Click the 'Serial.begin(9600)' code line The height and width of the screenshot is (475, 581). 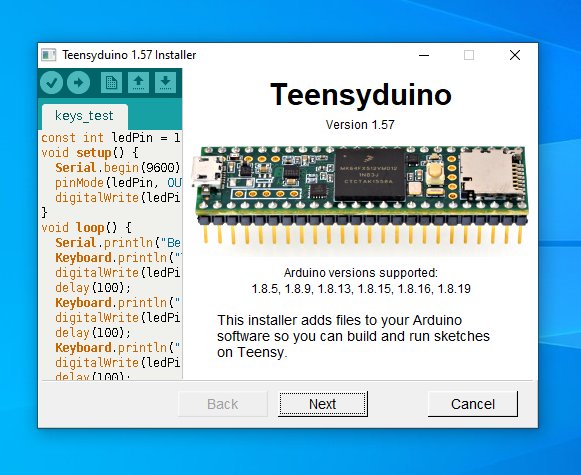click(x=117, y=168)
